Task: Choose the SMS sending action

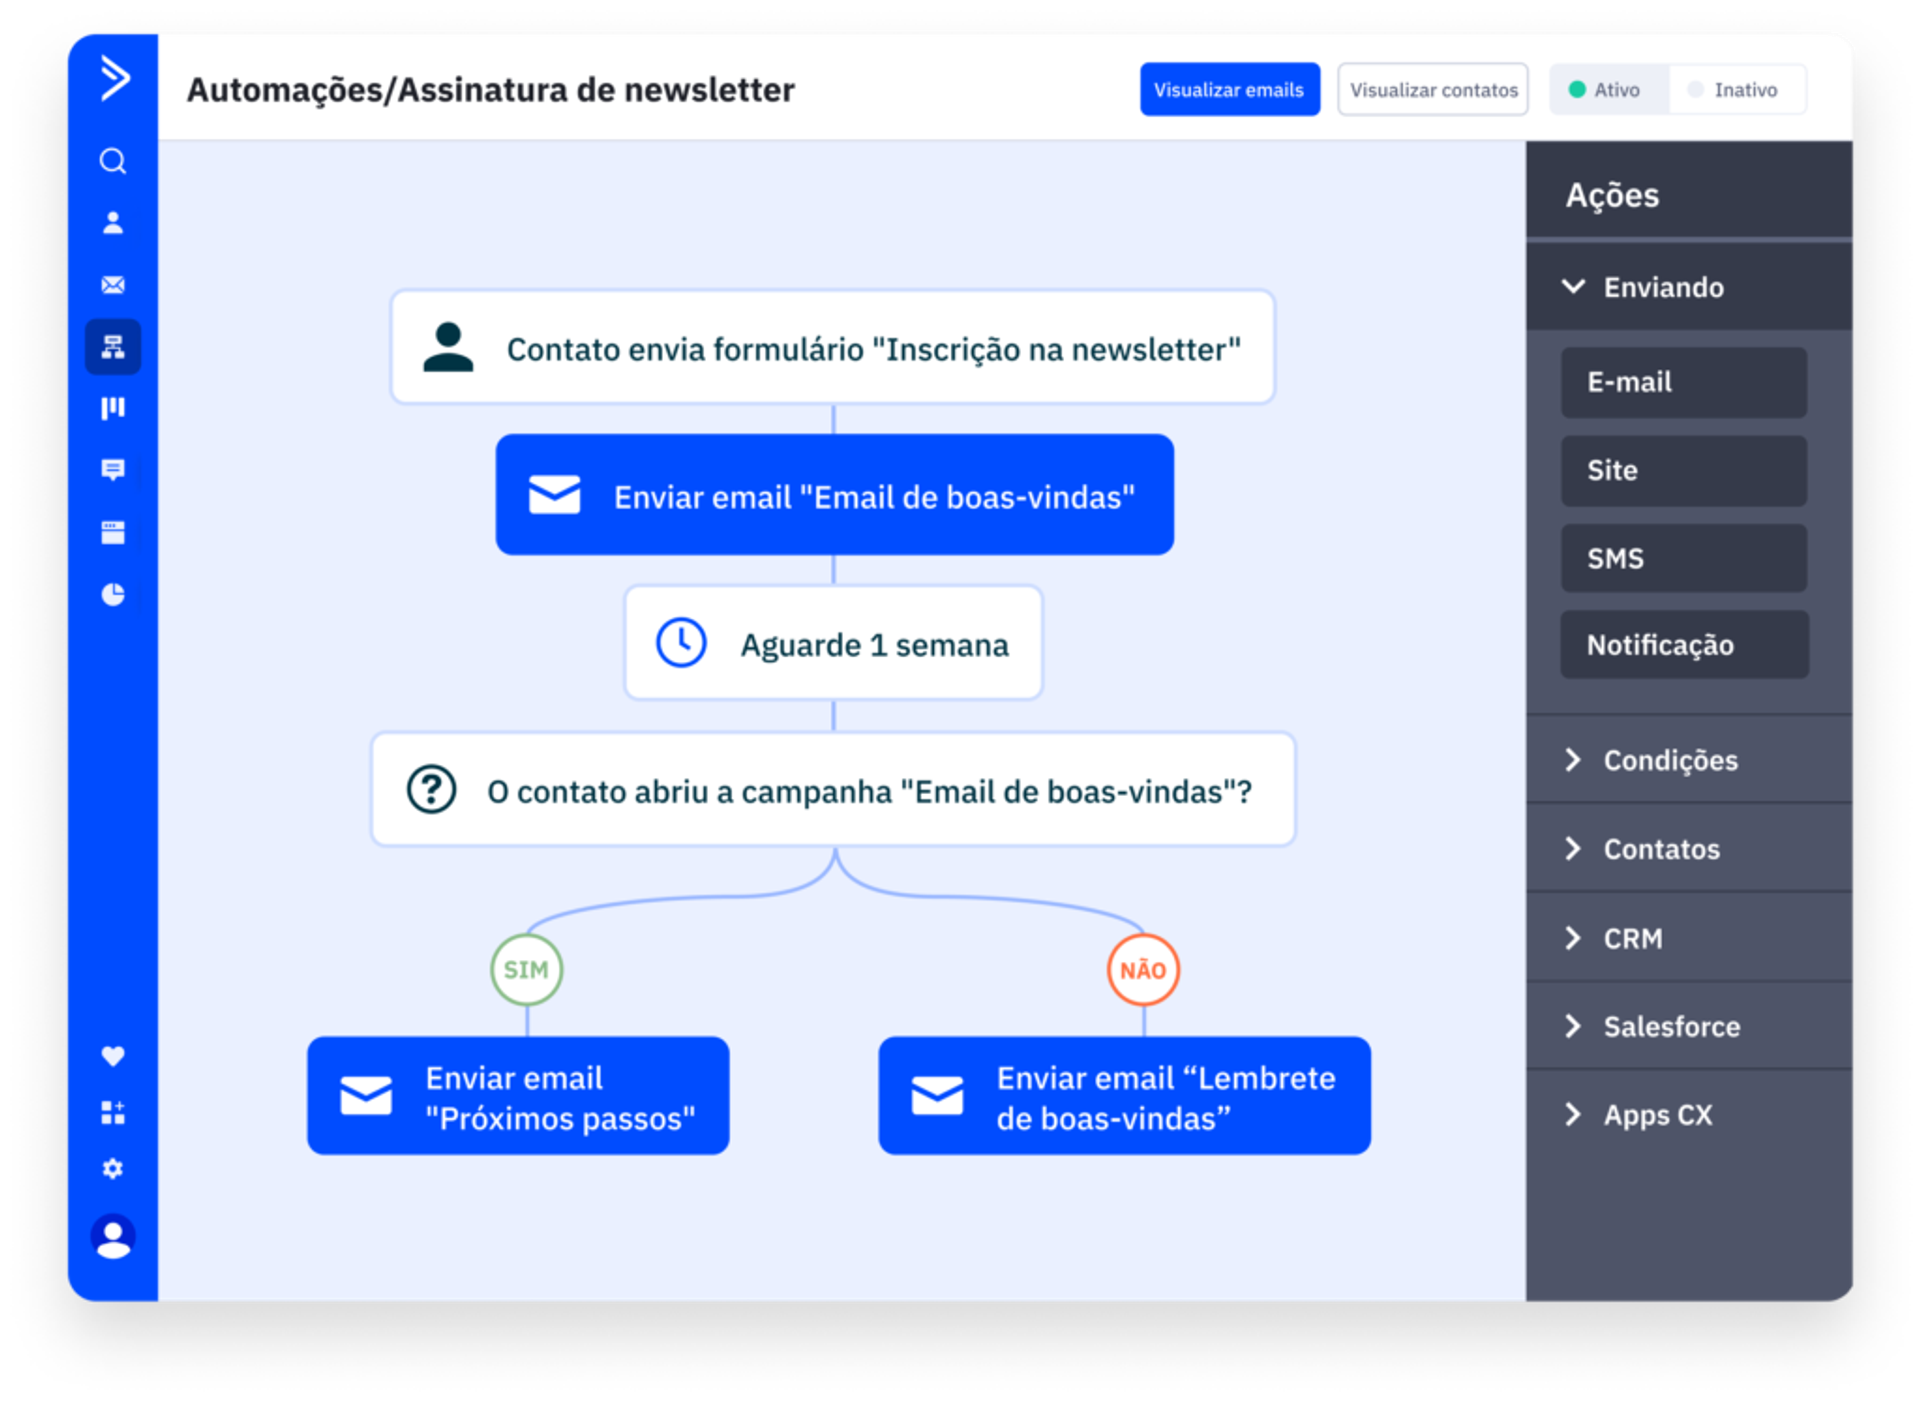Action: tap(1683, 558)
